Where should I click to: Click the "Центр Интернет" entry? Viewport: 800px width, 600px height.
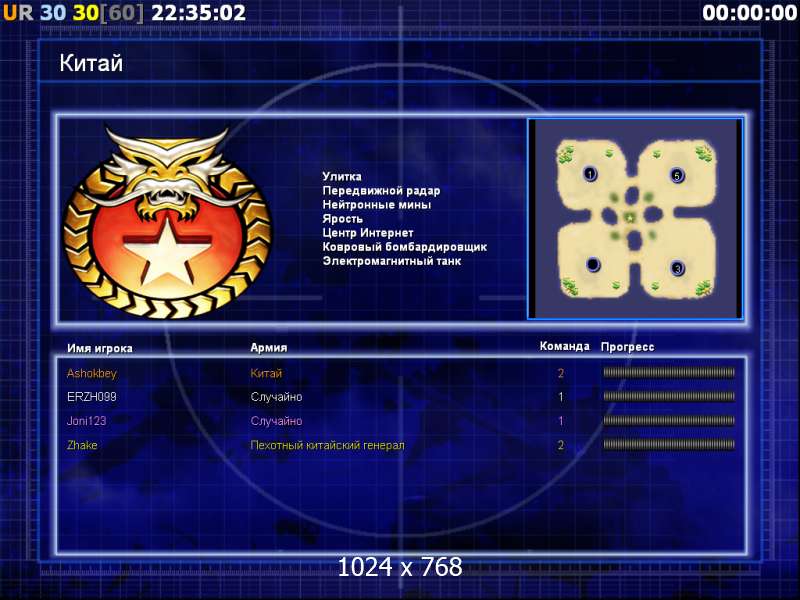368,233
